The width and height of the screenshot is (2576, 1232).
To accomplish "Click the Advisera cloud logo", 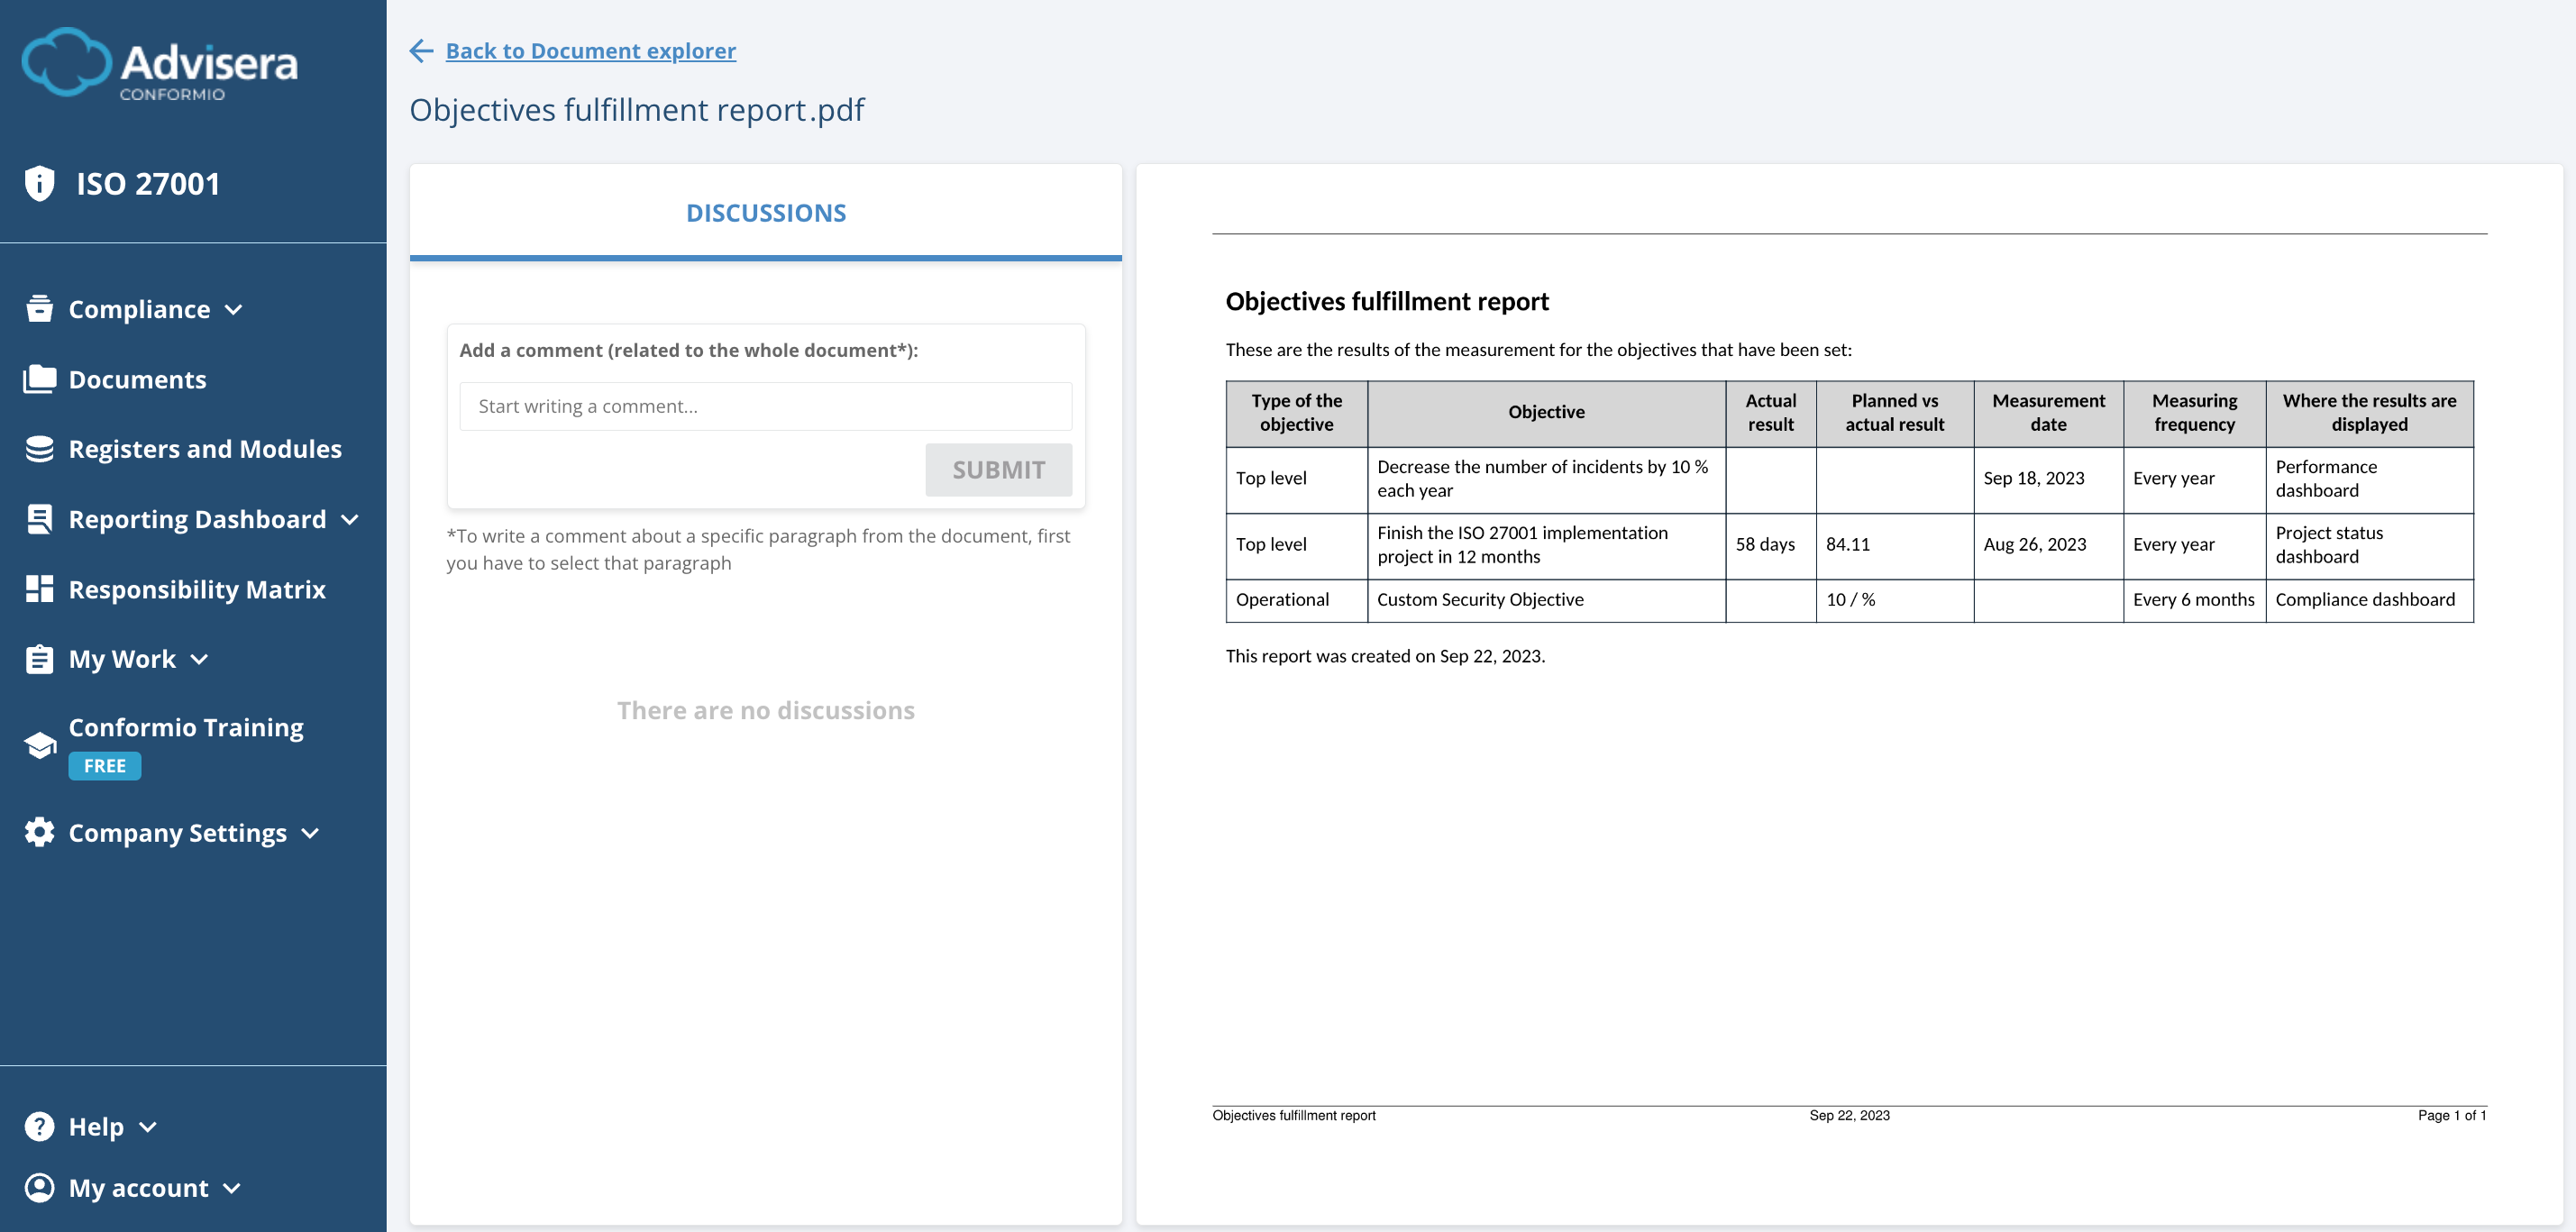I will pos(65,62).
